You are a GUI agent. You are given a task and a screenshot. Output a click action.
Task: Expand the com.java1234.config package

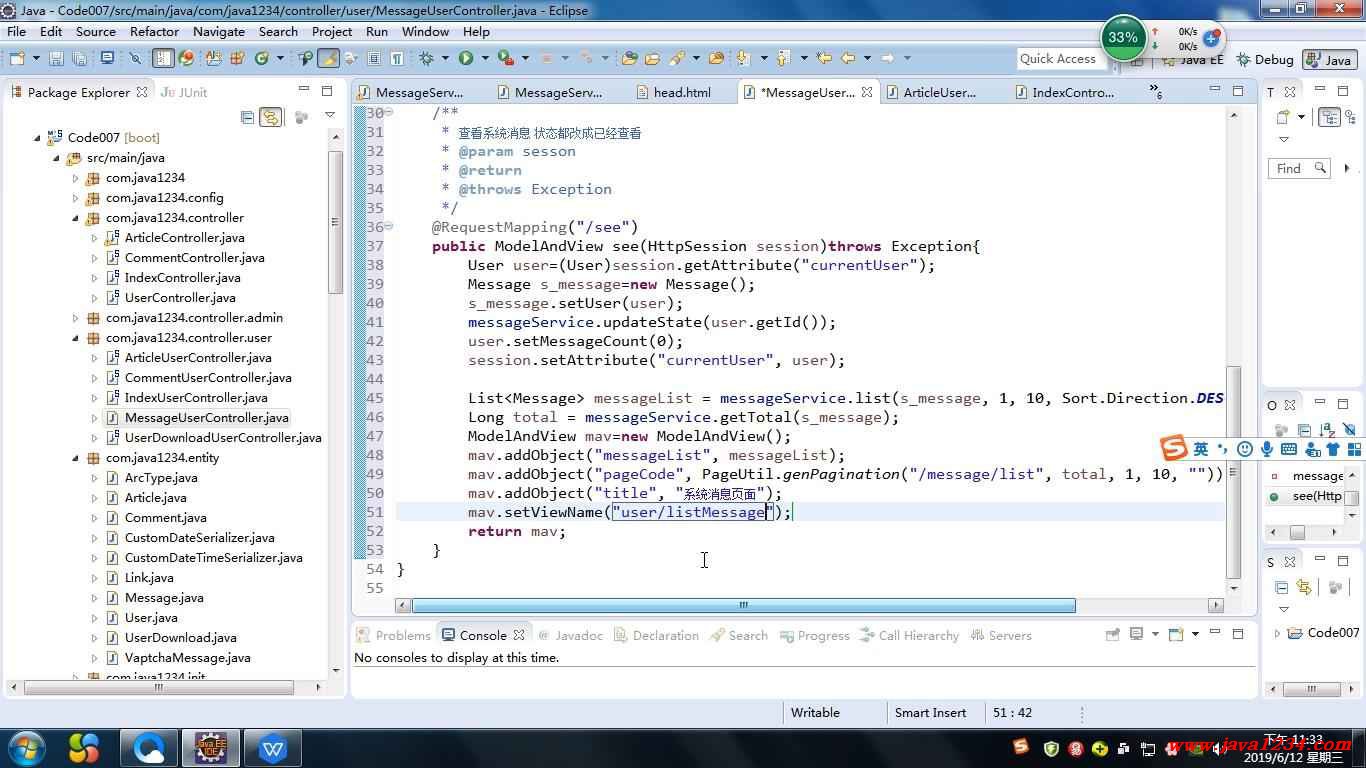[x=76, y=198]
